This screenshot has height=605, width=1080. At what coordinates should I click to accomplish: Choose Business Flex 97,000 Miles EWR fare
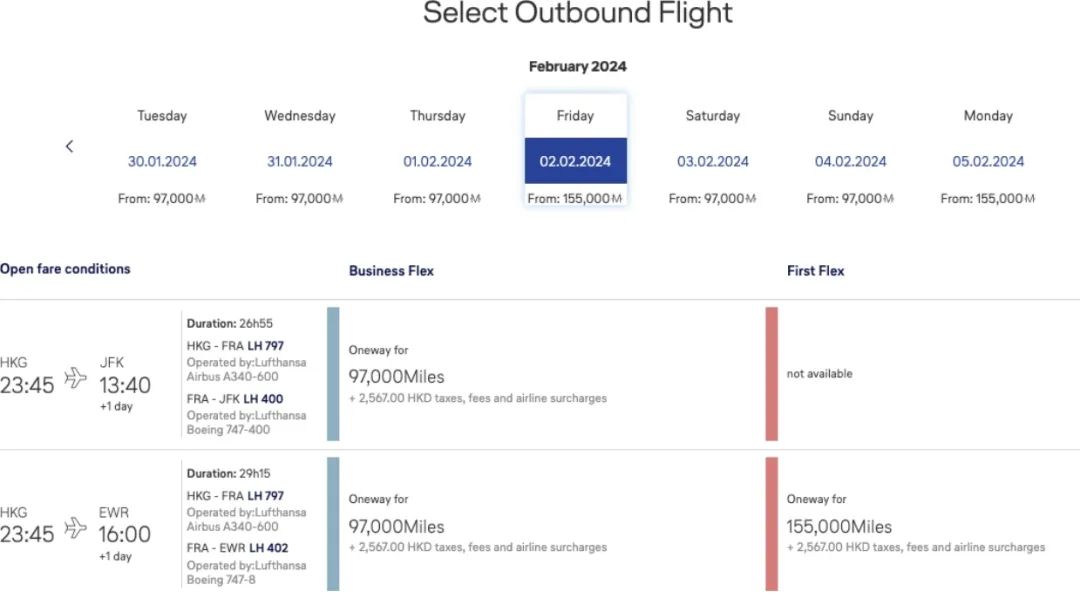coord(396,526)
